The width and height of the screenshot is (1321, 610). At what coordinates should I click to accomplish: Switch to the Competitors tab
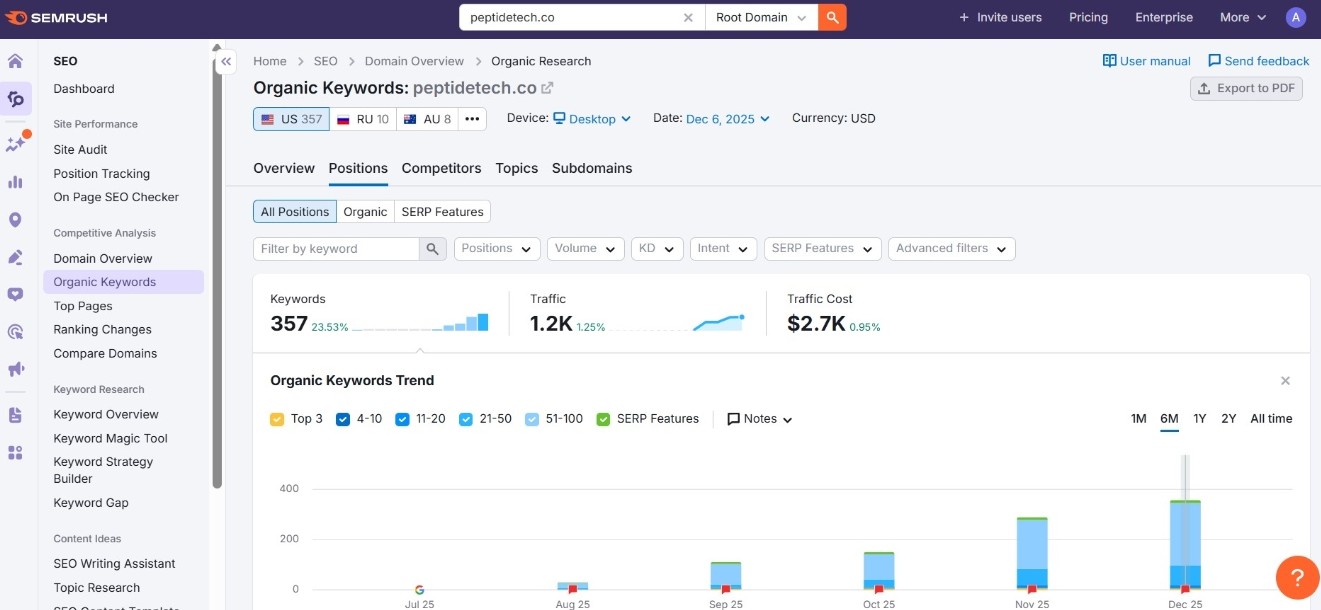[441, 169]
